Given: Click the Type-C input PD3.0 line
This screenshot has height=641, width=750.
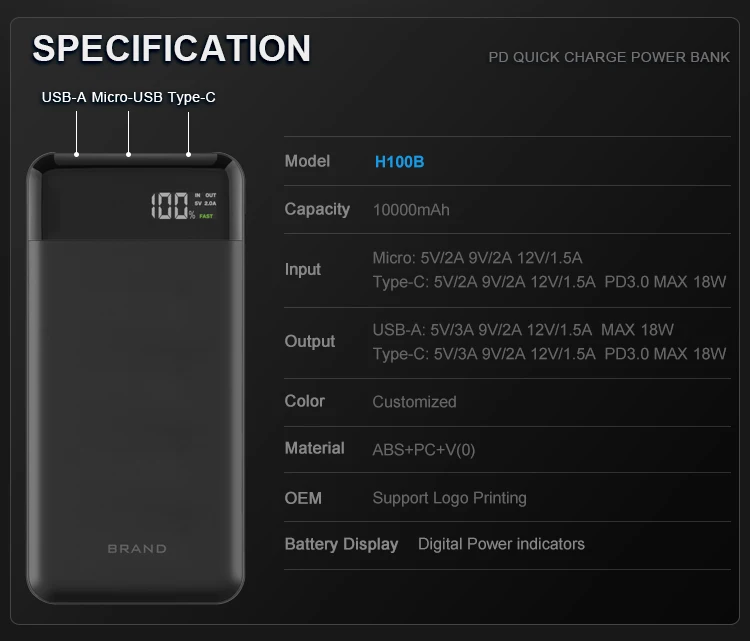Looking at the screenshot, I should click(x=549, y=282).
